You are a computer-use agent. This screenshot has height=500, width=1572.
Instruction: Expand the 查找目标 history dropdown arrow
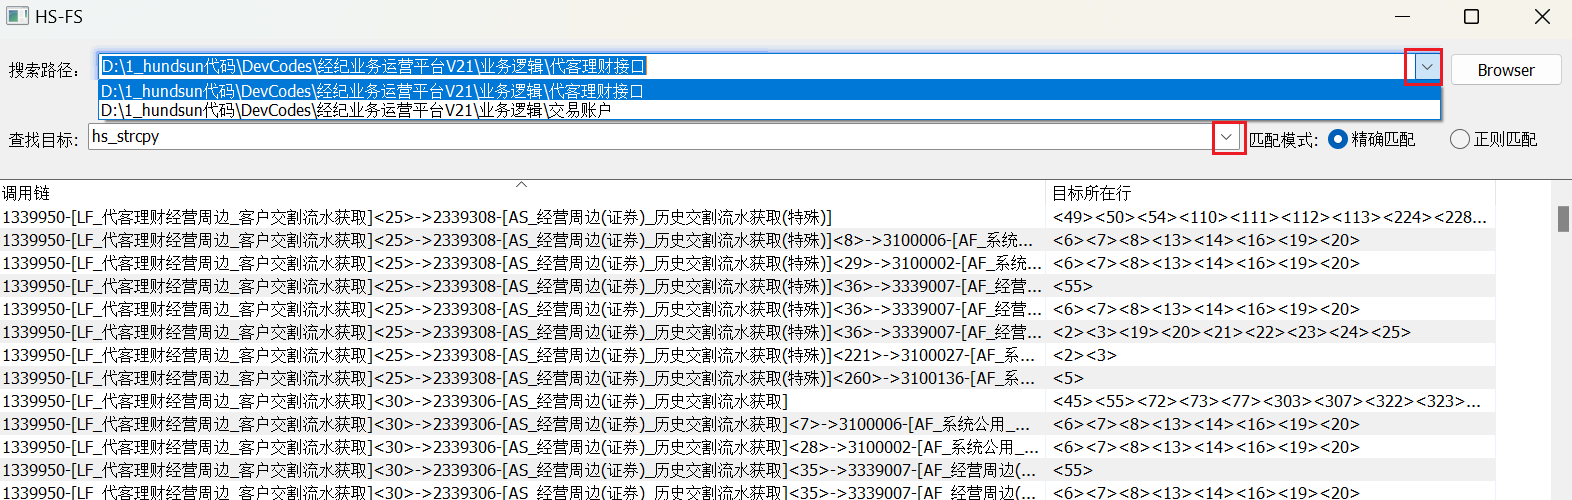pyautogui.click(x=1227, y=137)
